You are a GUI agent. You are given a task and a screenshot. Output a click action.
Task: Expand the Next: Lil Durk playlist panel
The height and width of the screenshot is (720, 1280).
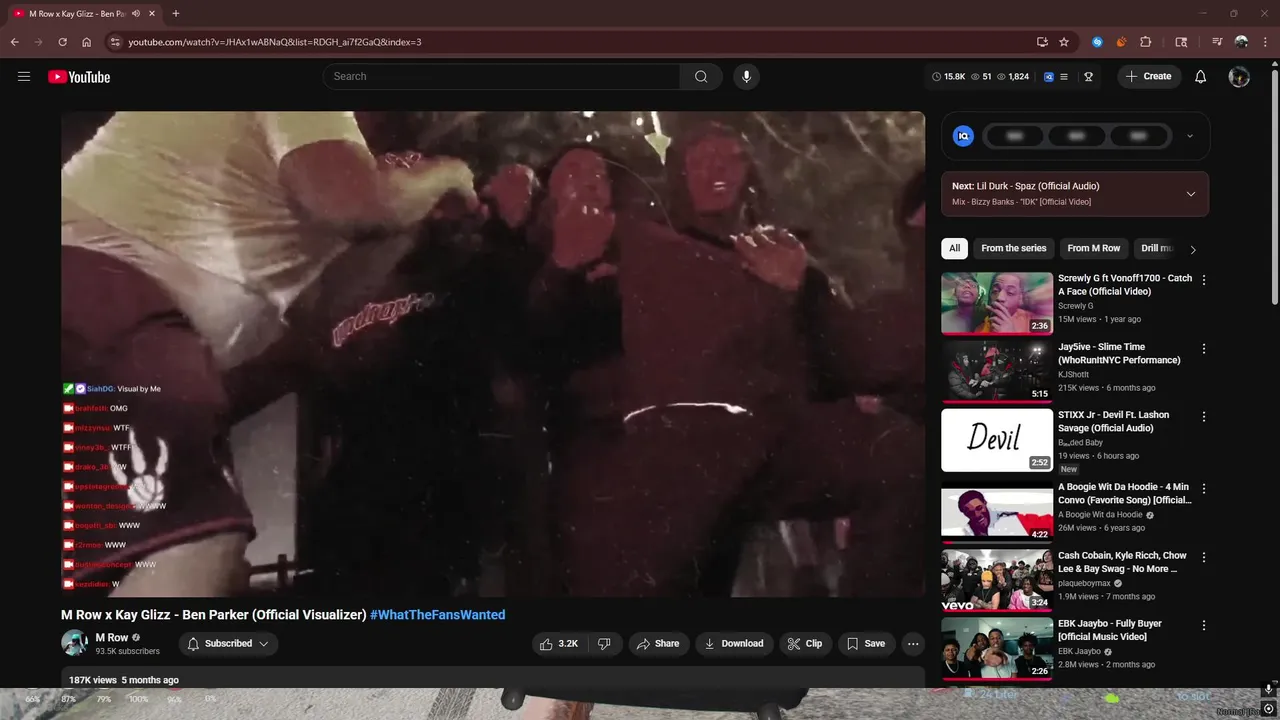pyautogui.click(x=1190, y=194)
